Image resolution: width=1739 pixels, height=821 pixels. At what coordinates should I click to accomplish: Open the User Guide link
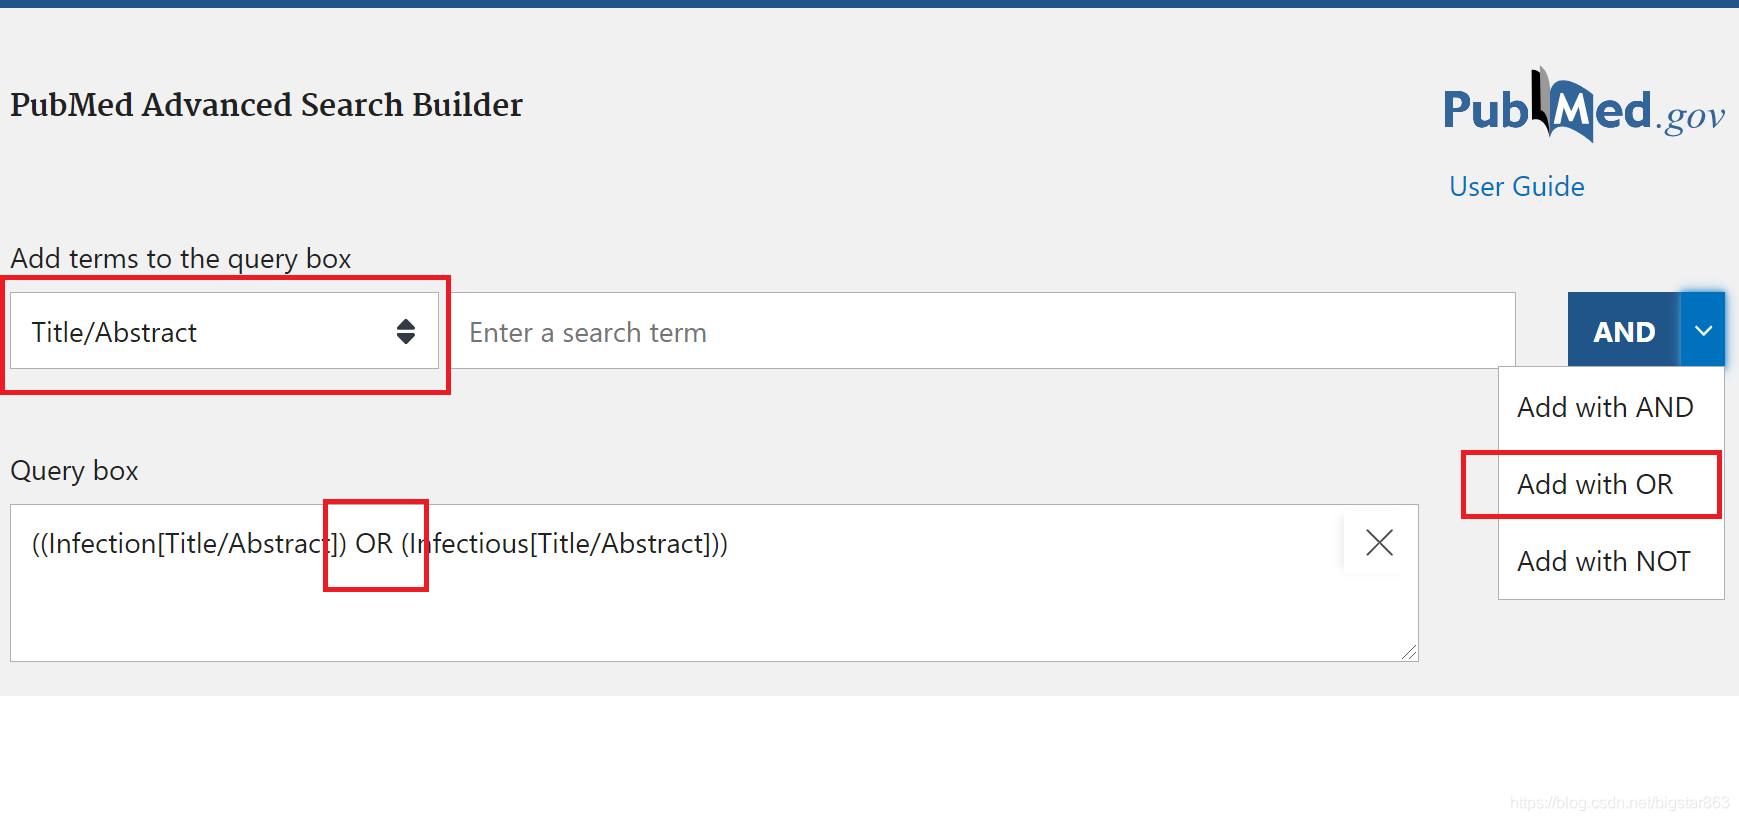1516,186
